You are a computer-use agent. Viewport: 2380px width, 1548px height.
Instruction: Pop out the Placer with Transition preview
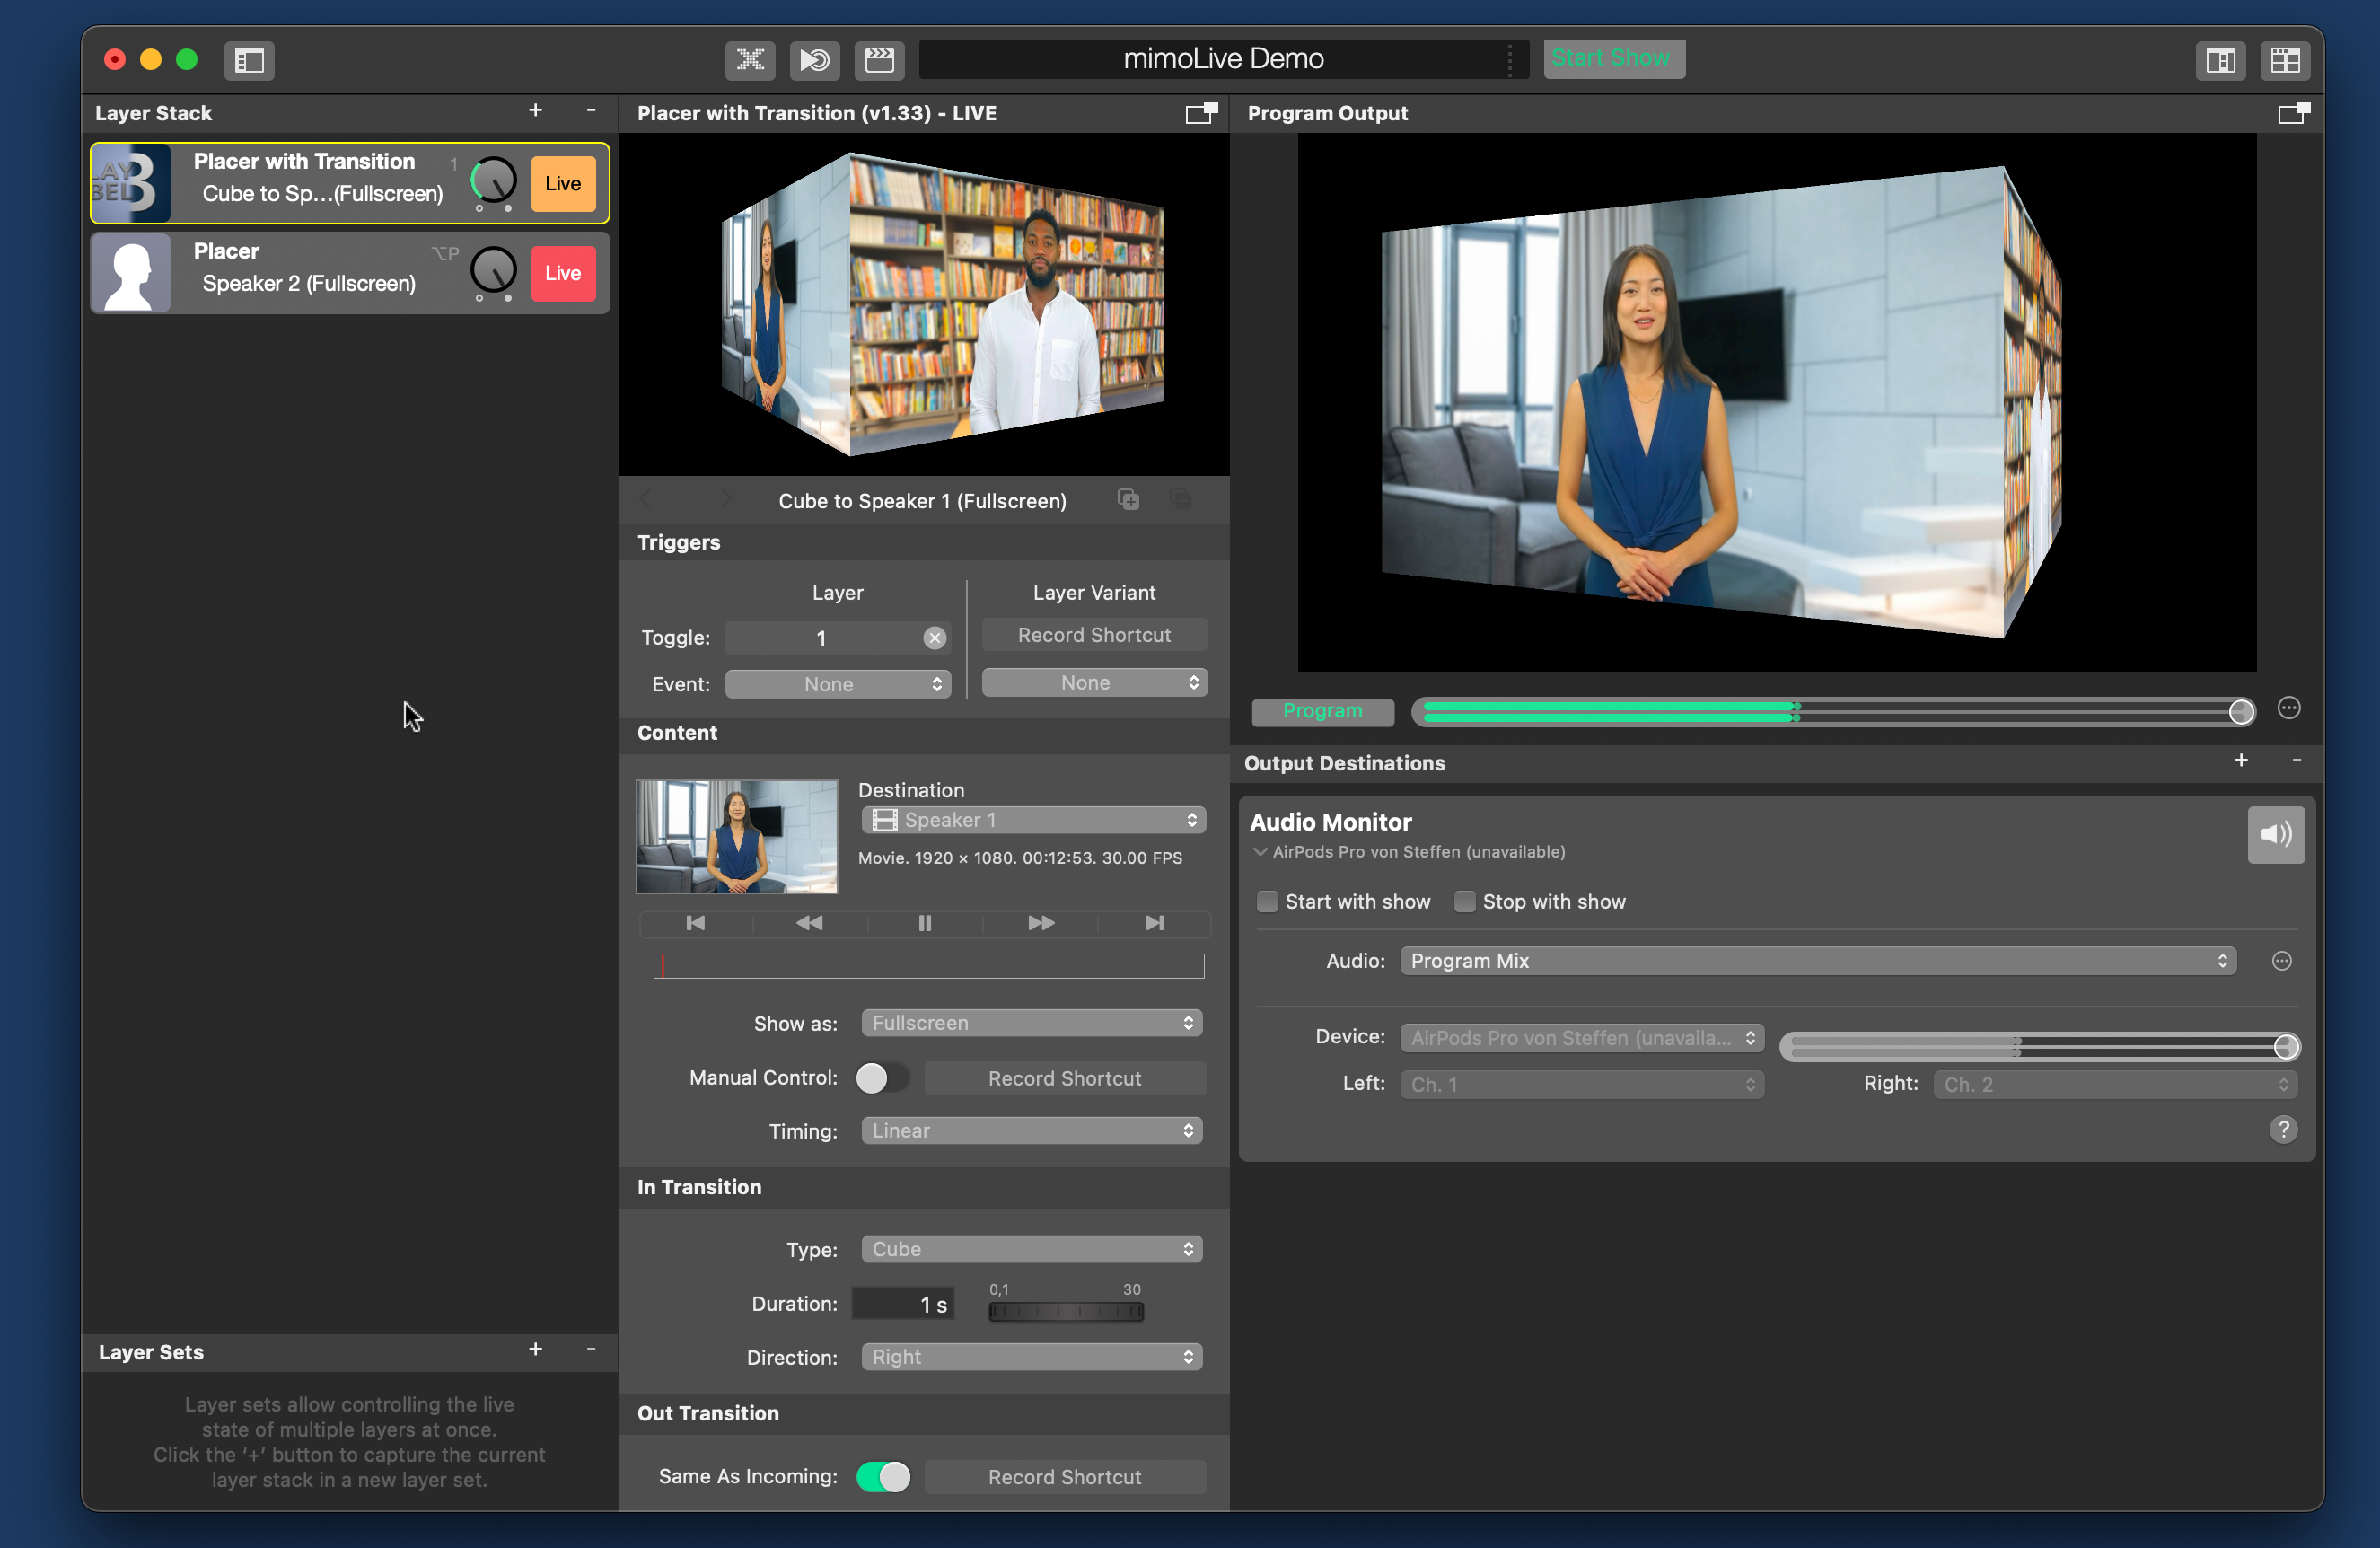tap(1201, 113)
